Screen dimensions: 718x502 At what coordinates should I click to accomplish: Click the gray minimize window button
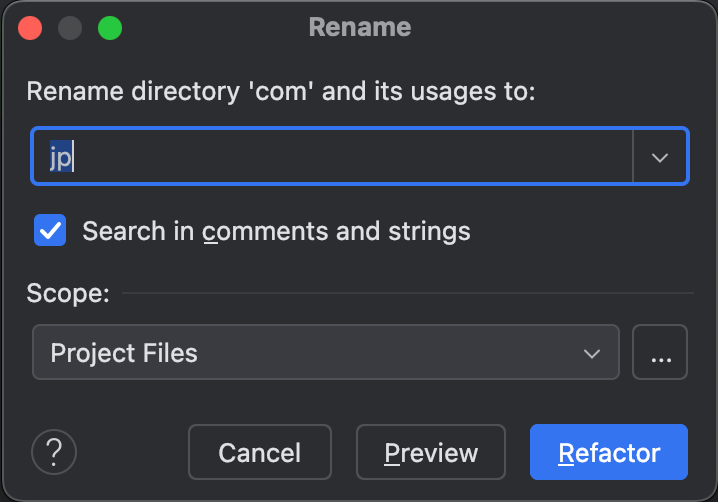70,28
